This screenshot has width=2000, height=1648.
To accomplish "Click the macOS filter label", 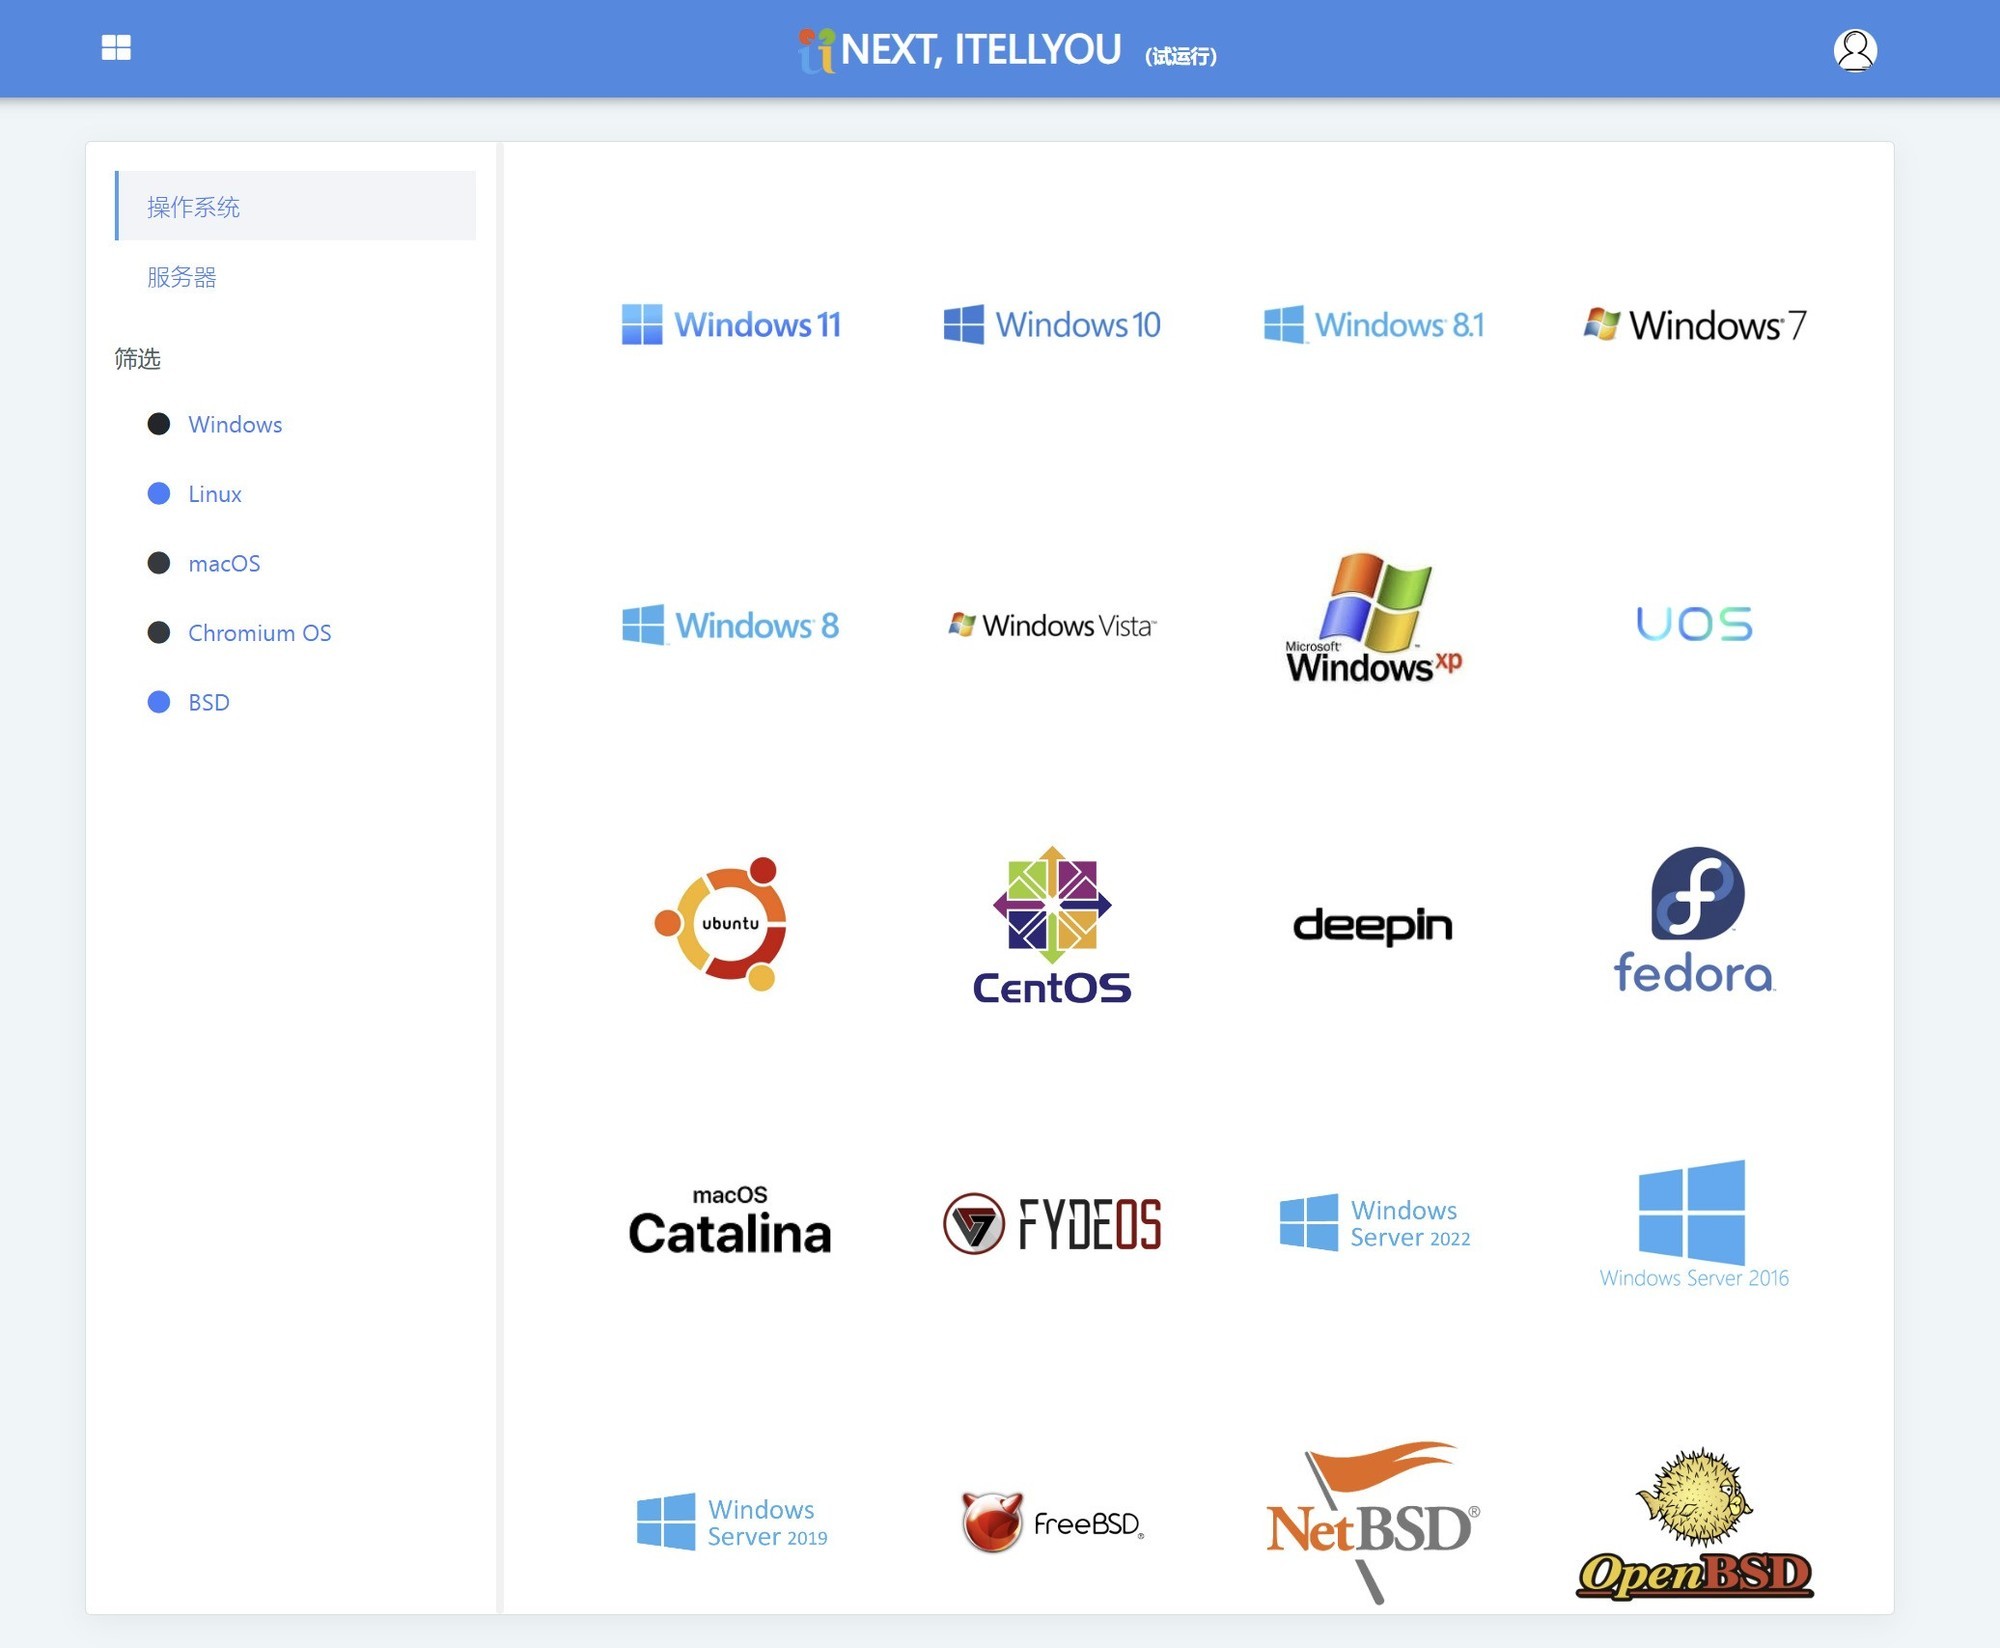I will pyautogui.click(x=224, y=563).
